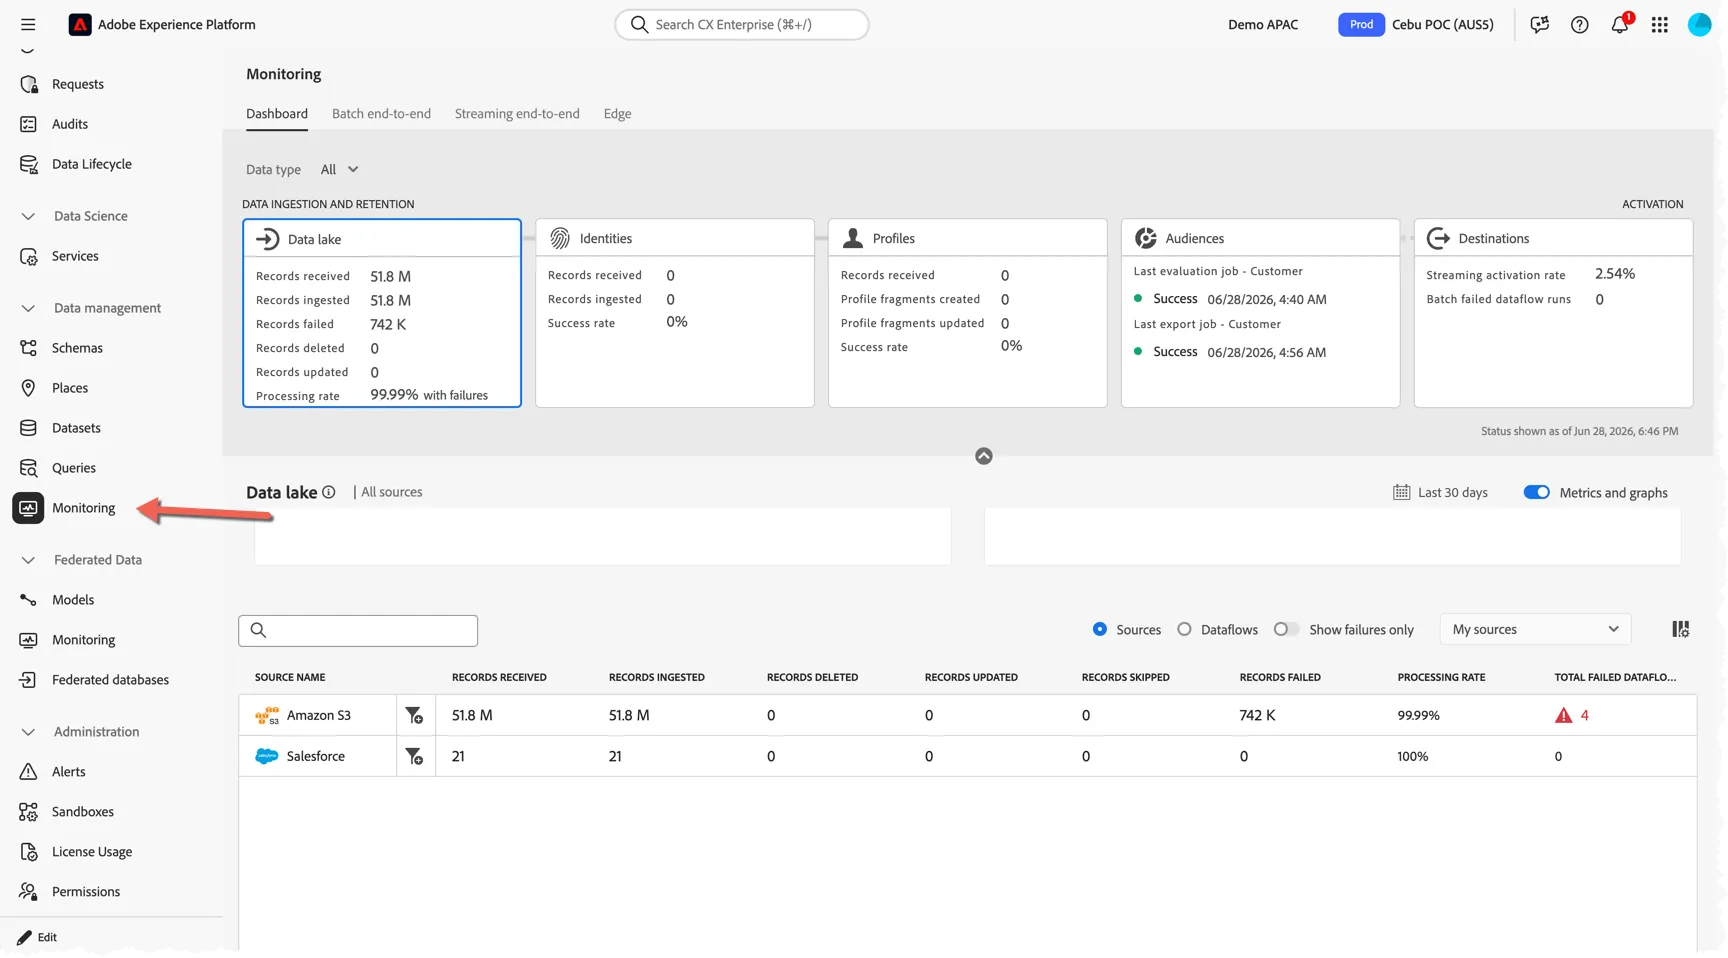Go to Queries in sidebar
The image size is (1728, 958).
74,468
